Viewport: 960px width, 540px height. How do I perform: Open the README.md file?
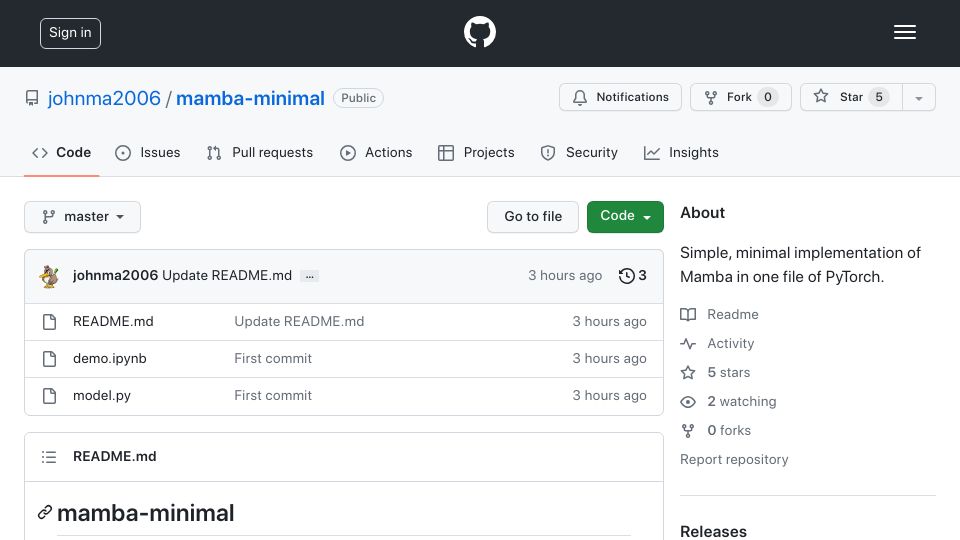113,321
